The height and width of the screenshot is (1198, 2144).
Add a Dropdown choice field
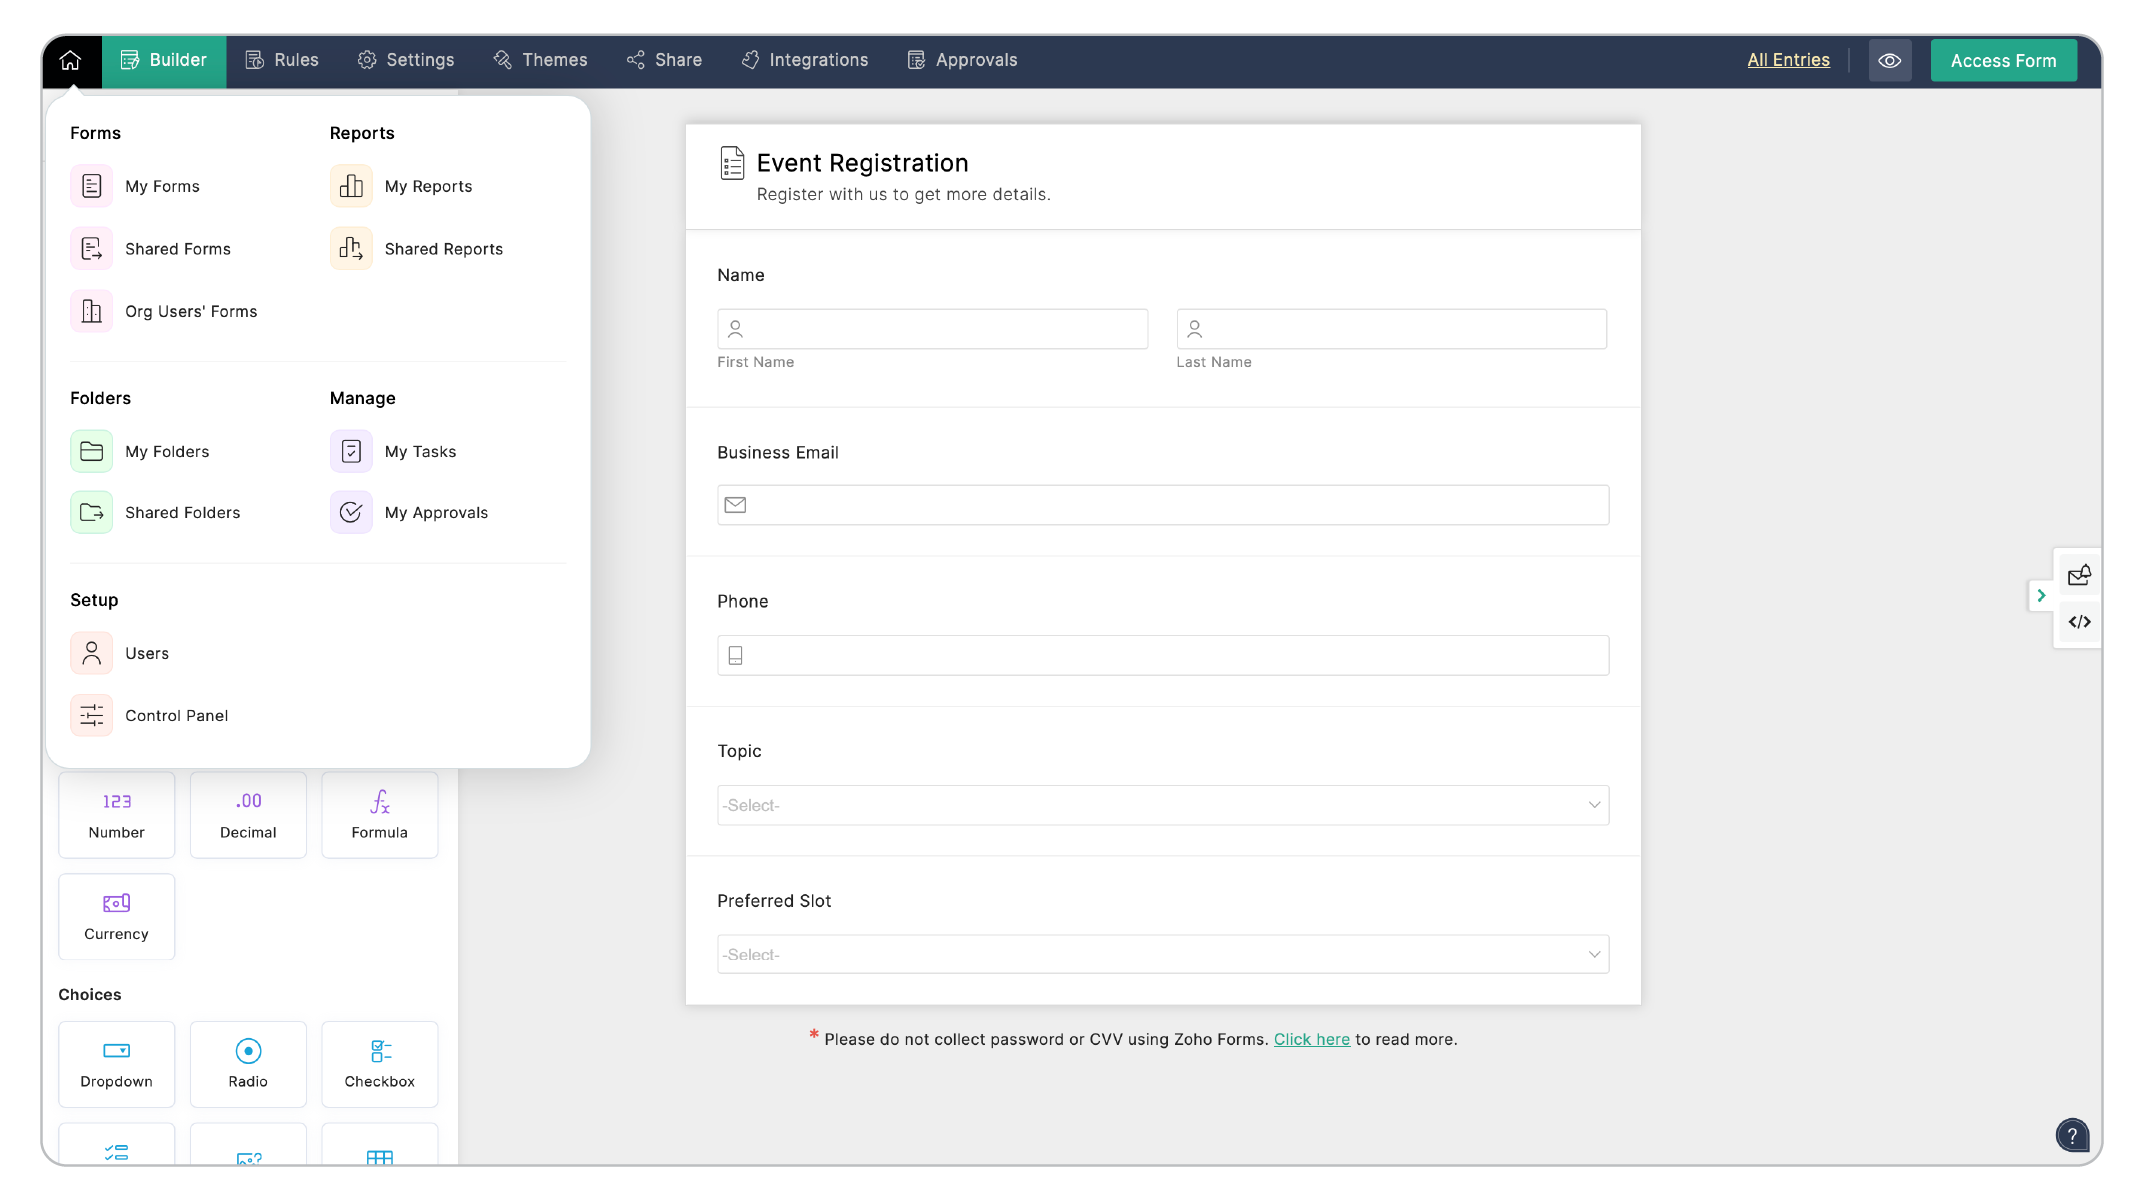116,1064
